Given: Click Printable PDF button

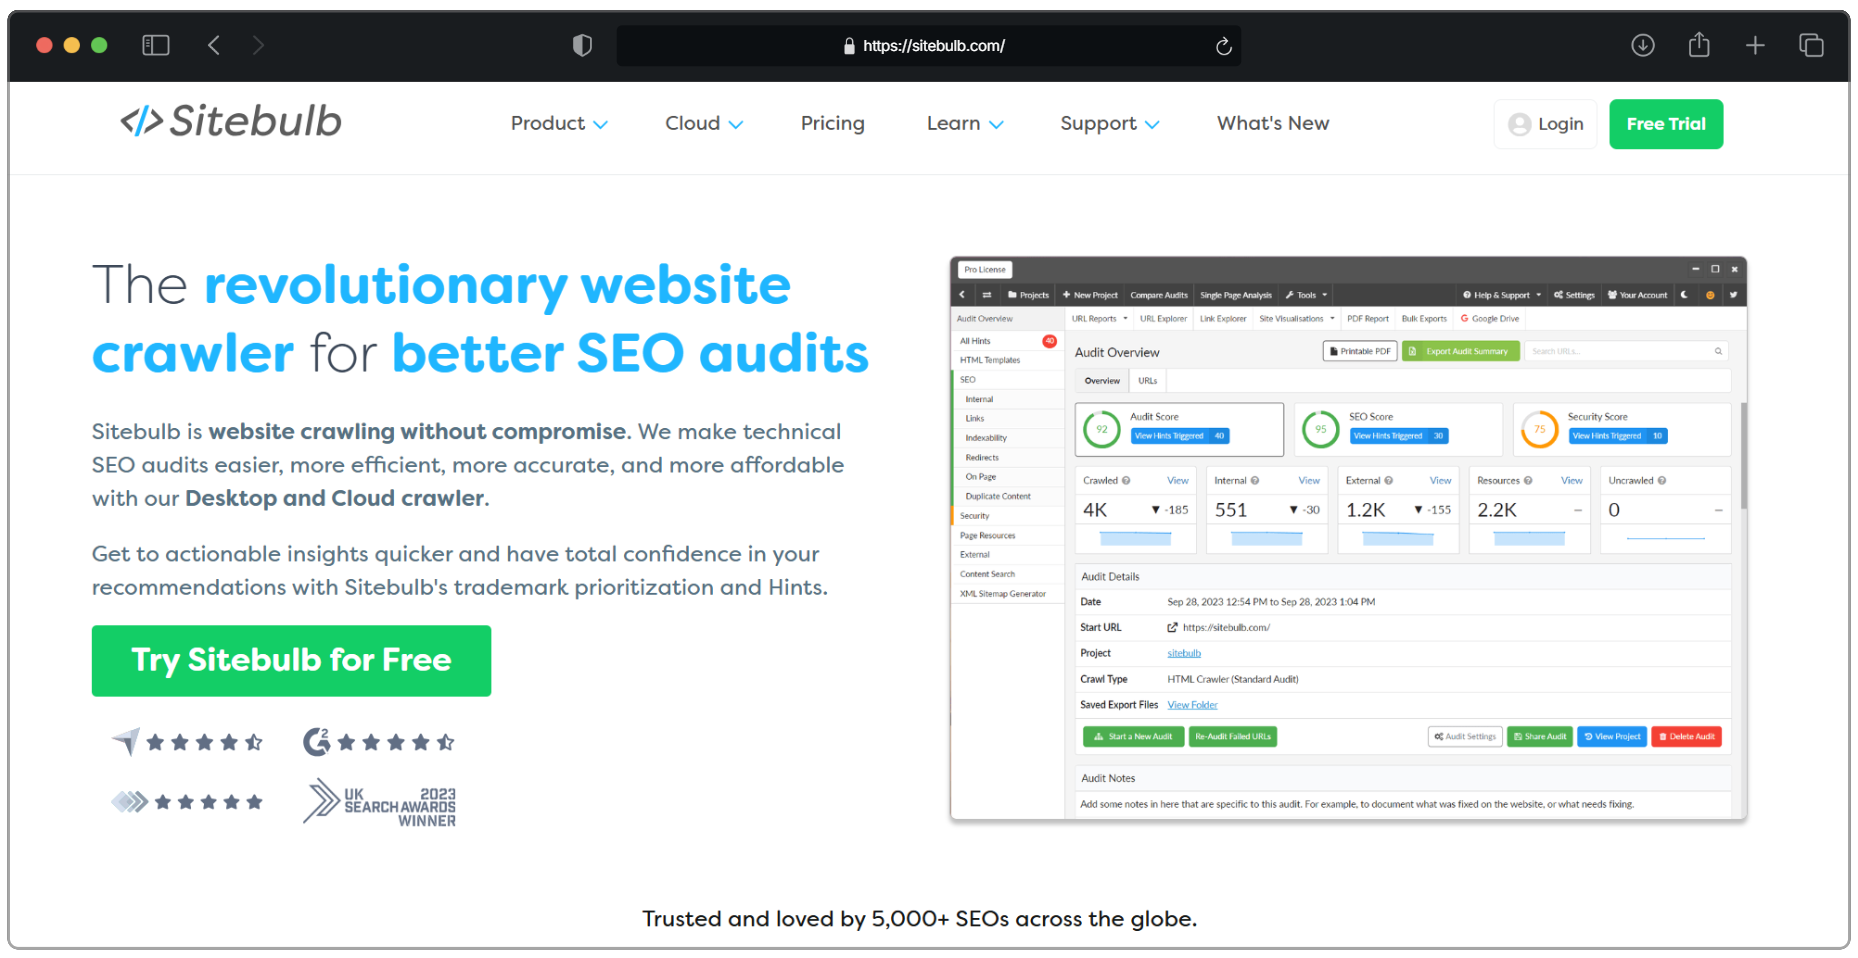Looking at the screenshot, I should tap(1359, 351).
